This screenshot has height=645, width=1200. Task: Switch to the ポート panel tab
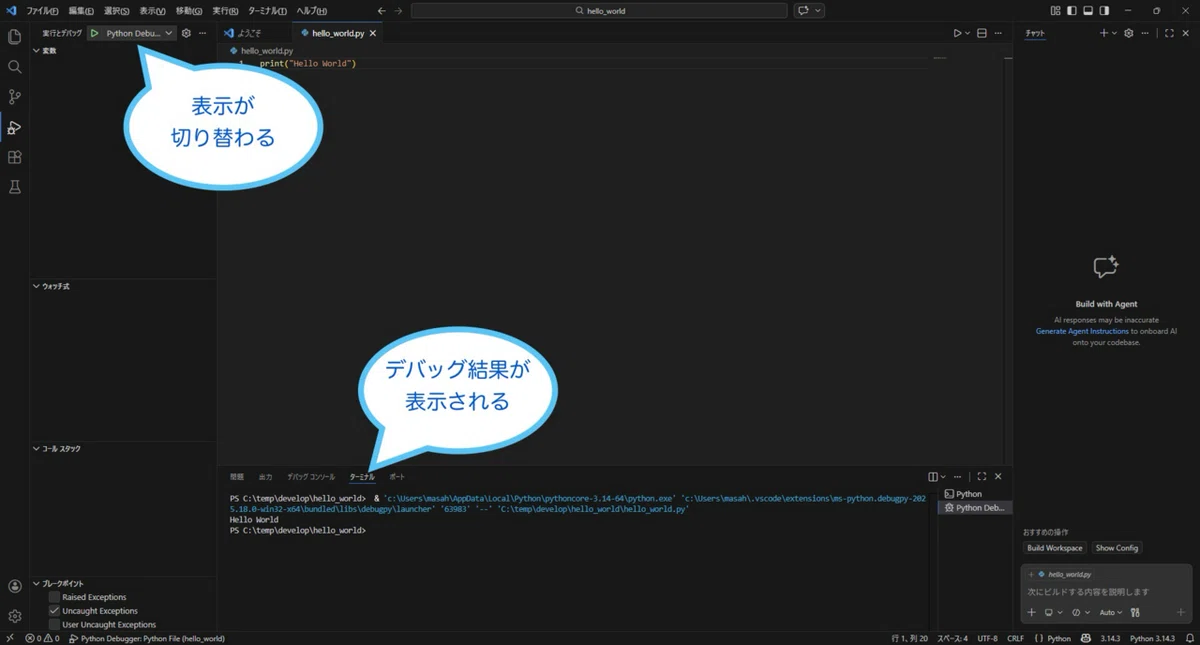397,477
